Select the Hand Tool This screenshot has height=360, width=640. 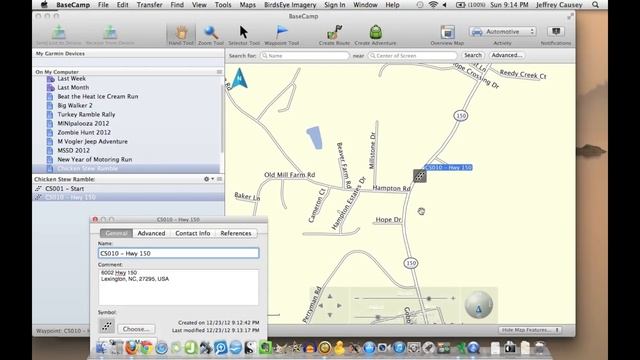click(x=181, y=34)
